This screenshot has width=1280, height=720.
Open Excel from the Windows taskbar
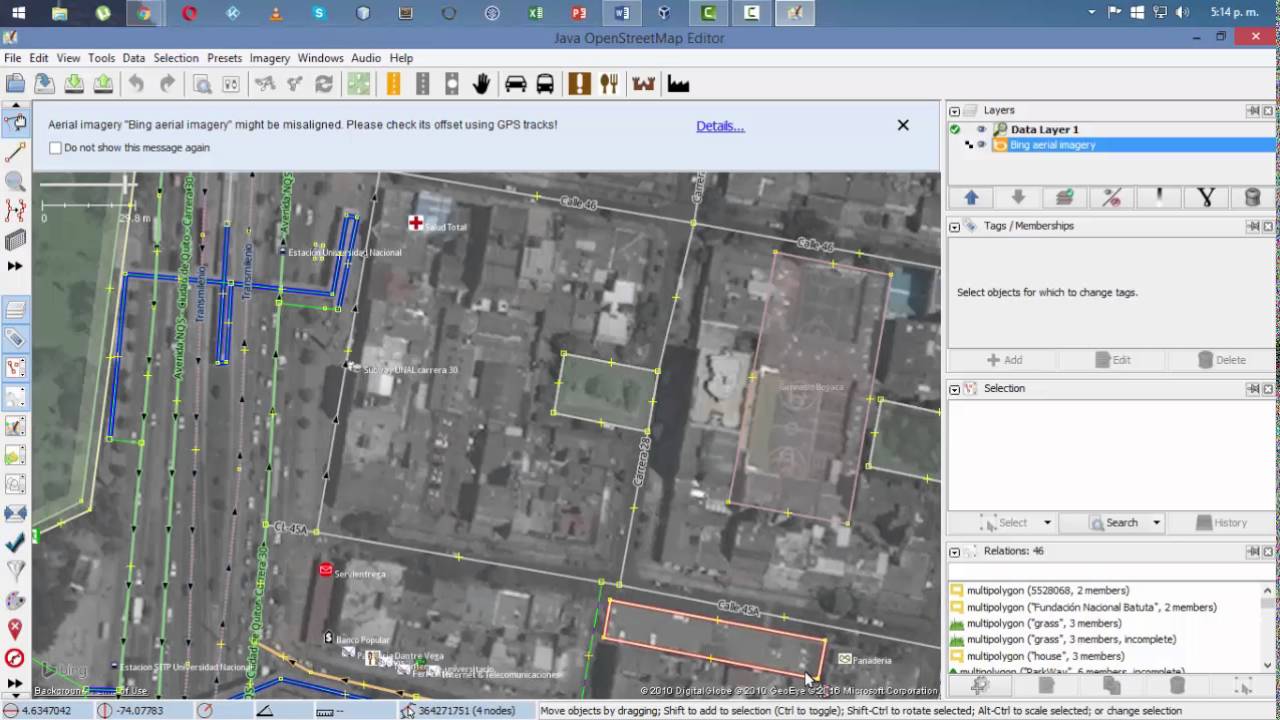coord(535,13)
